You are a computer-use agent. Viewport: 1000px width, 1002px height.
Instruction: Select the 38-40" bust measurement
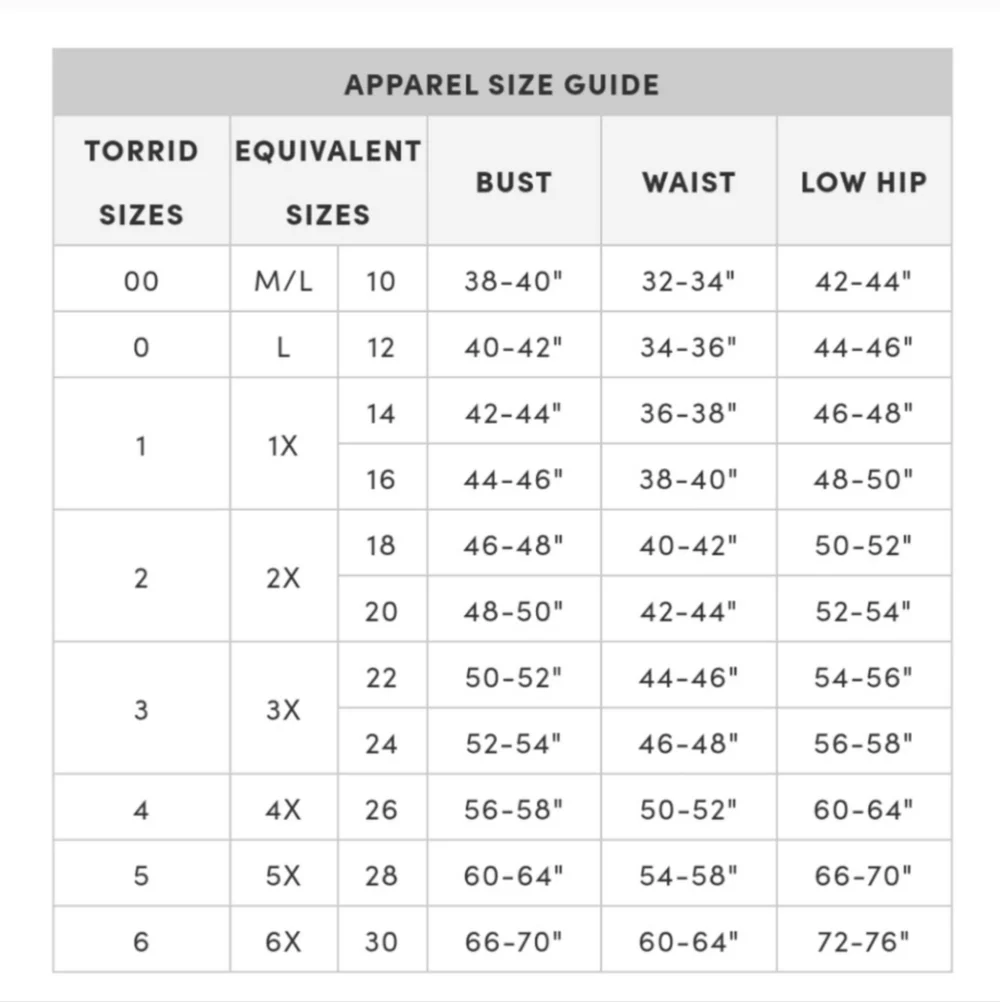click(x=513, y=281)
